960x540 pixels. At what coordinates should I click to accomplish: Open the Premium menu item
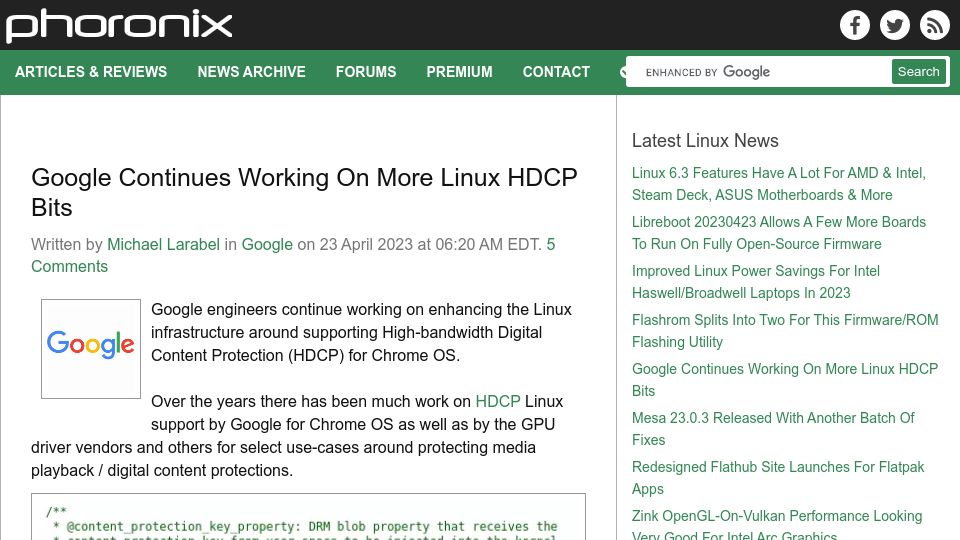pyautogui.click(x=459, y=72)
